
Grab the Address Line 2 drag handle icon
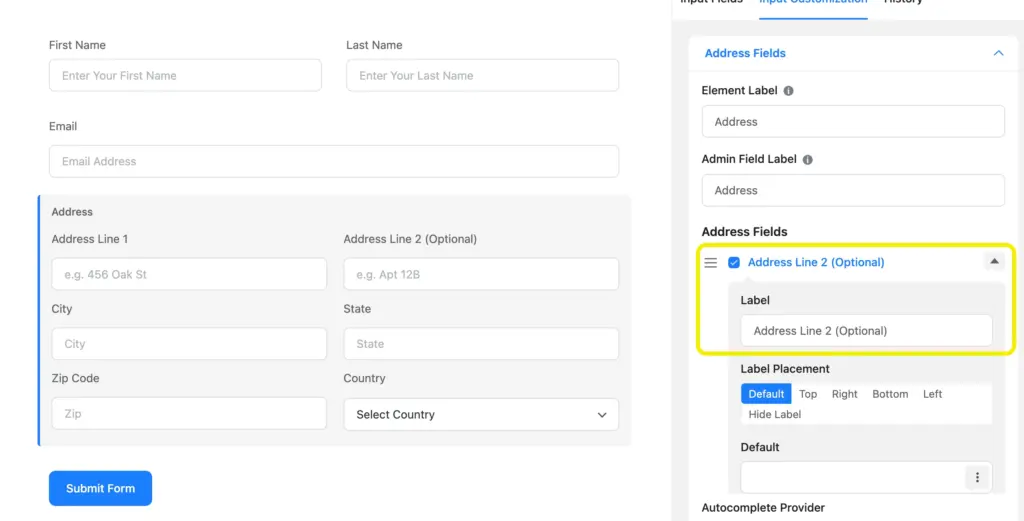pyautogui.click(x=711, y=262)
